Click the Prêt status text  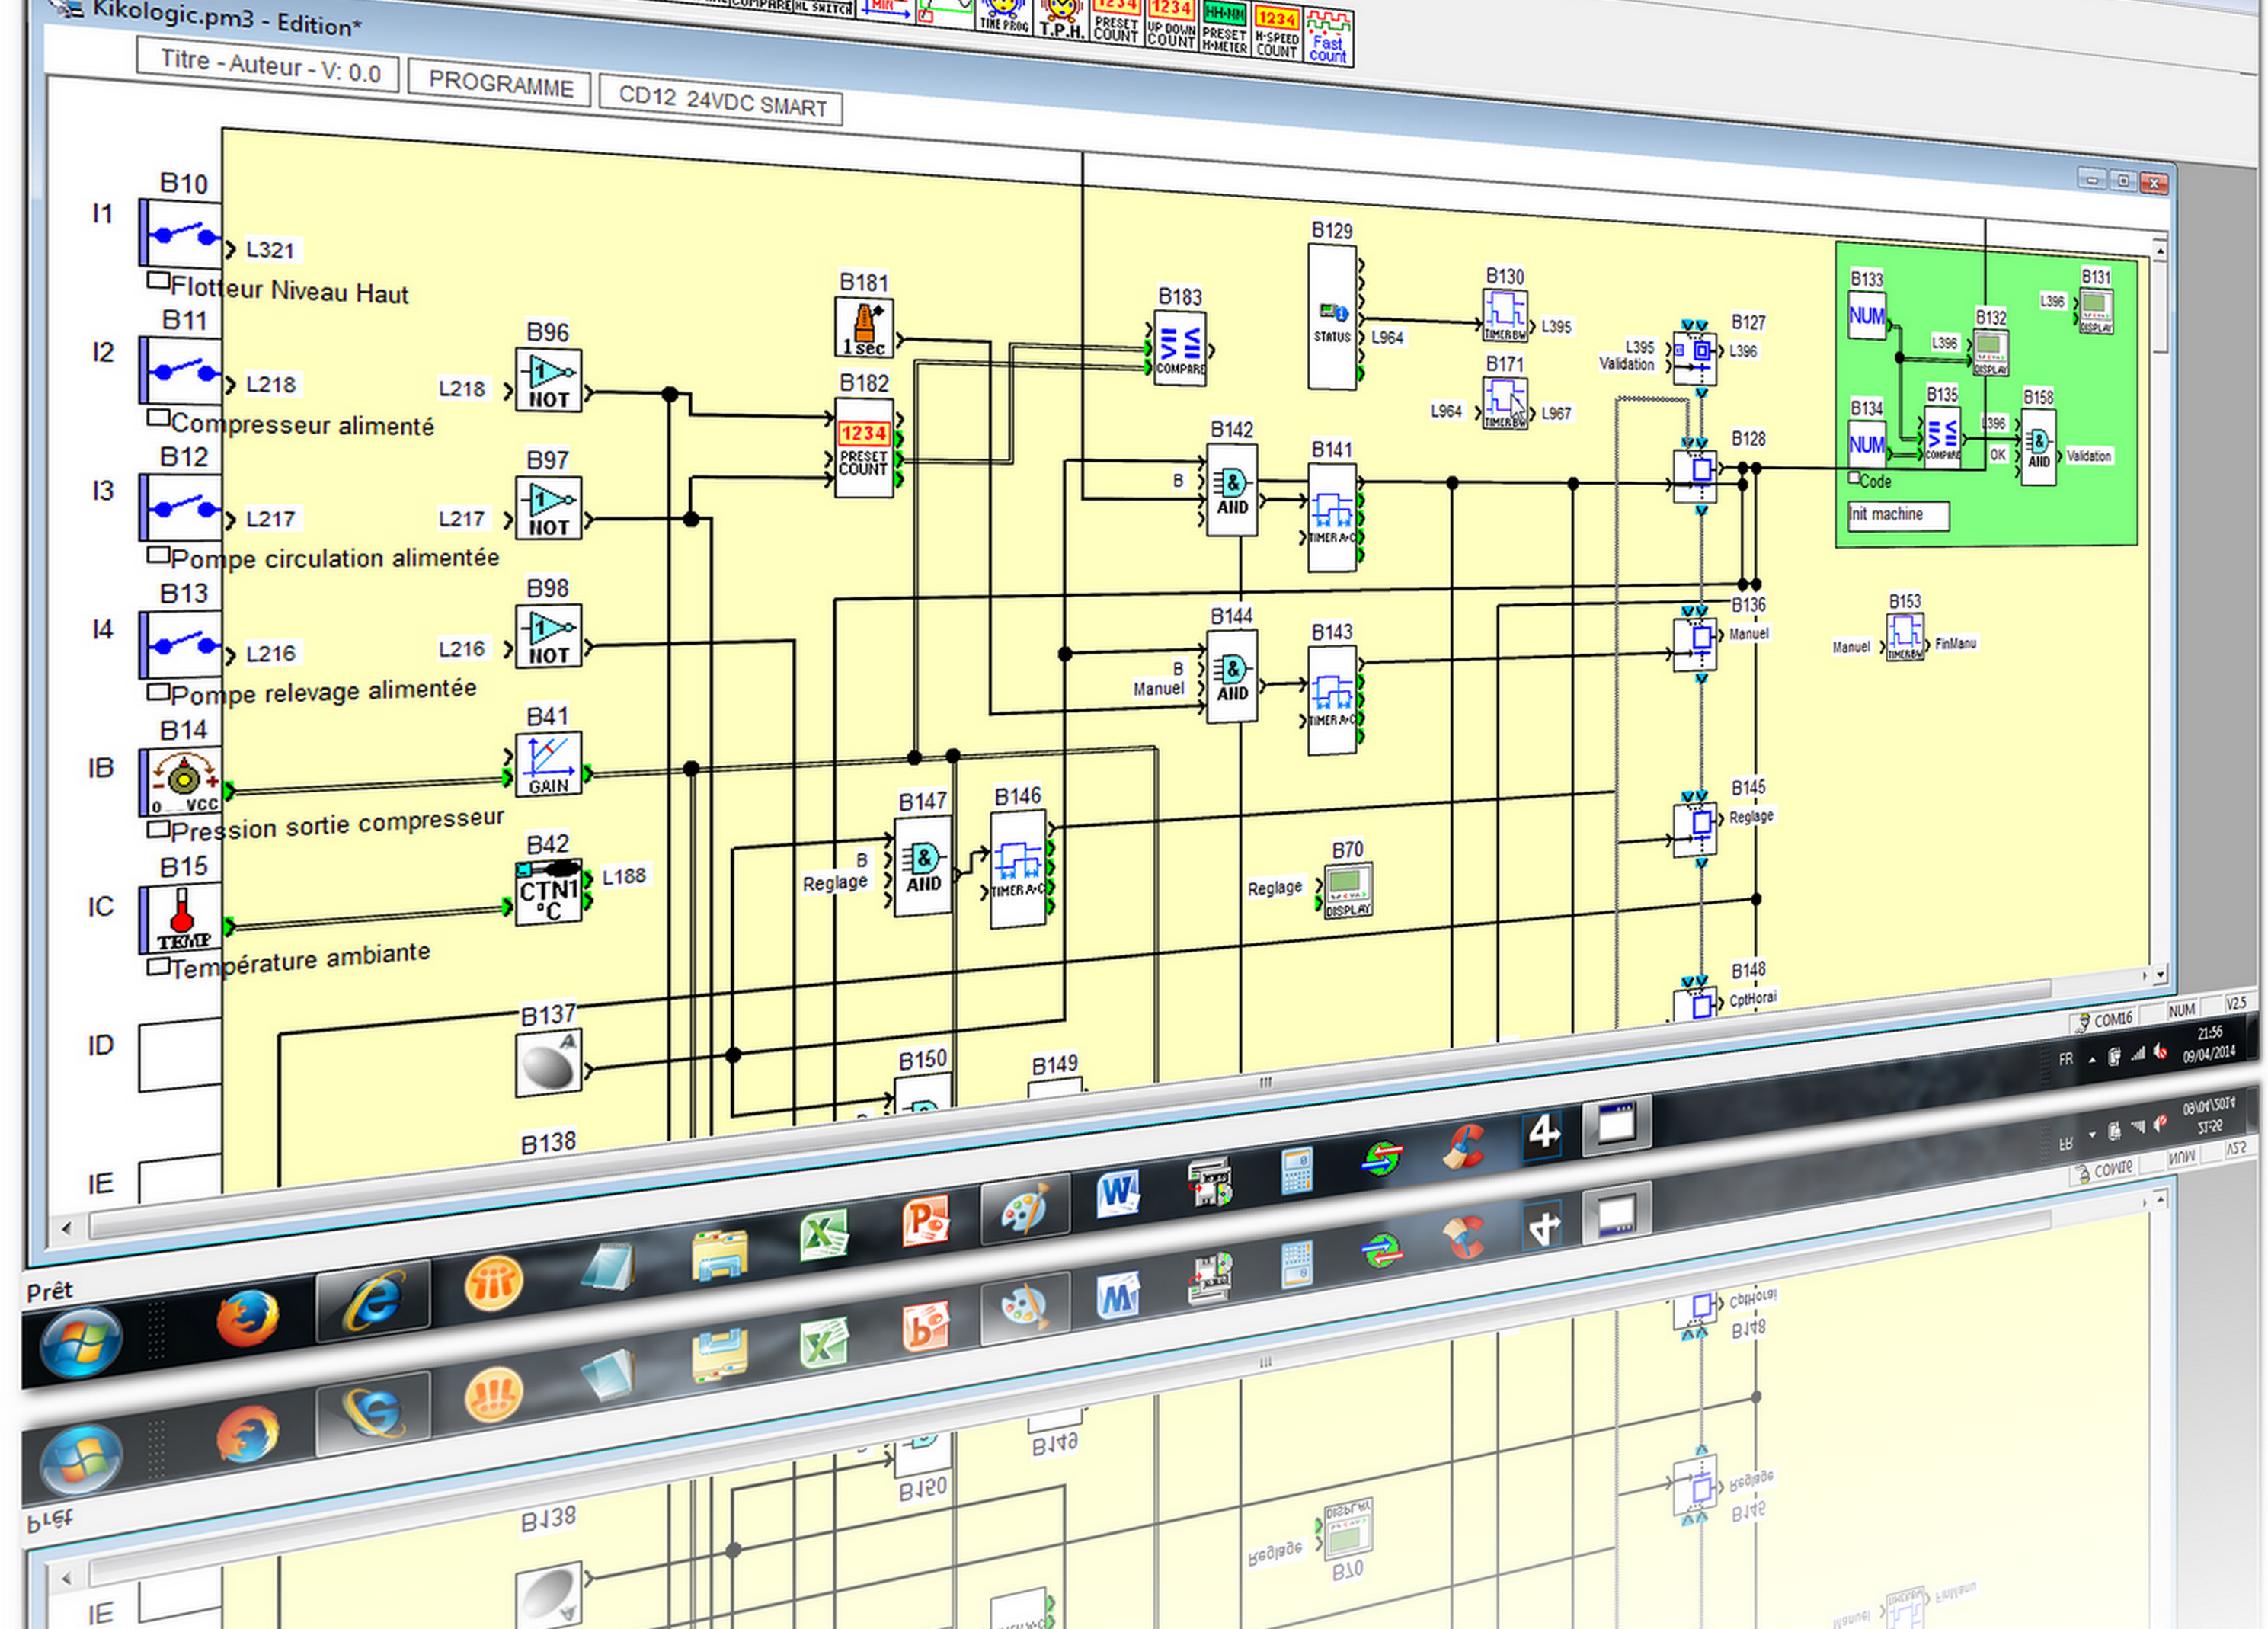pyautogui.click(x=50, y=1292)
